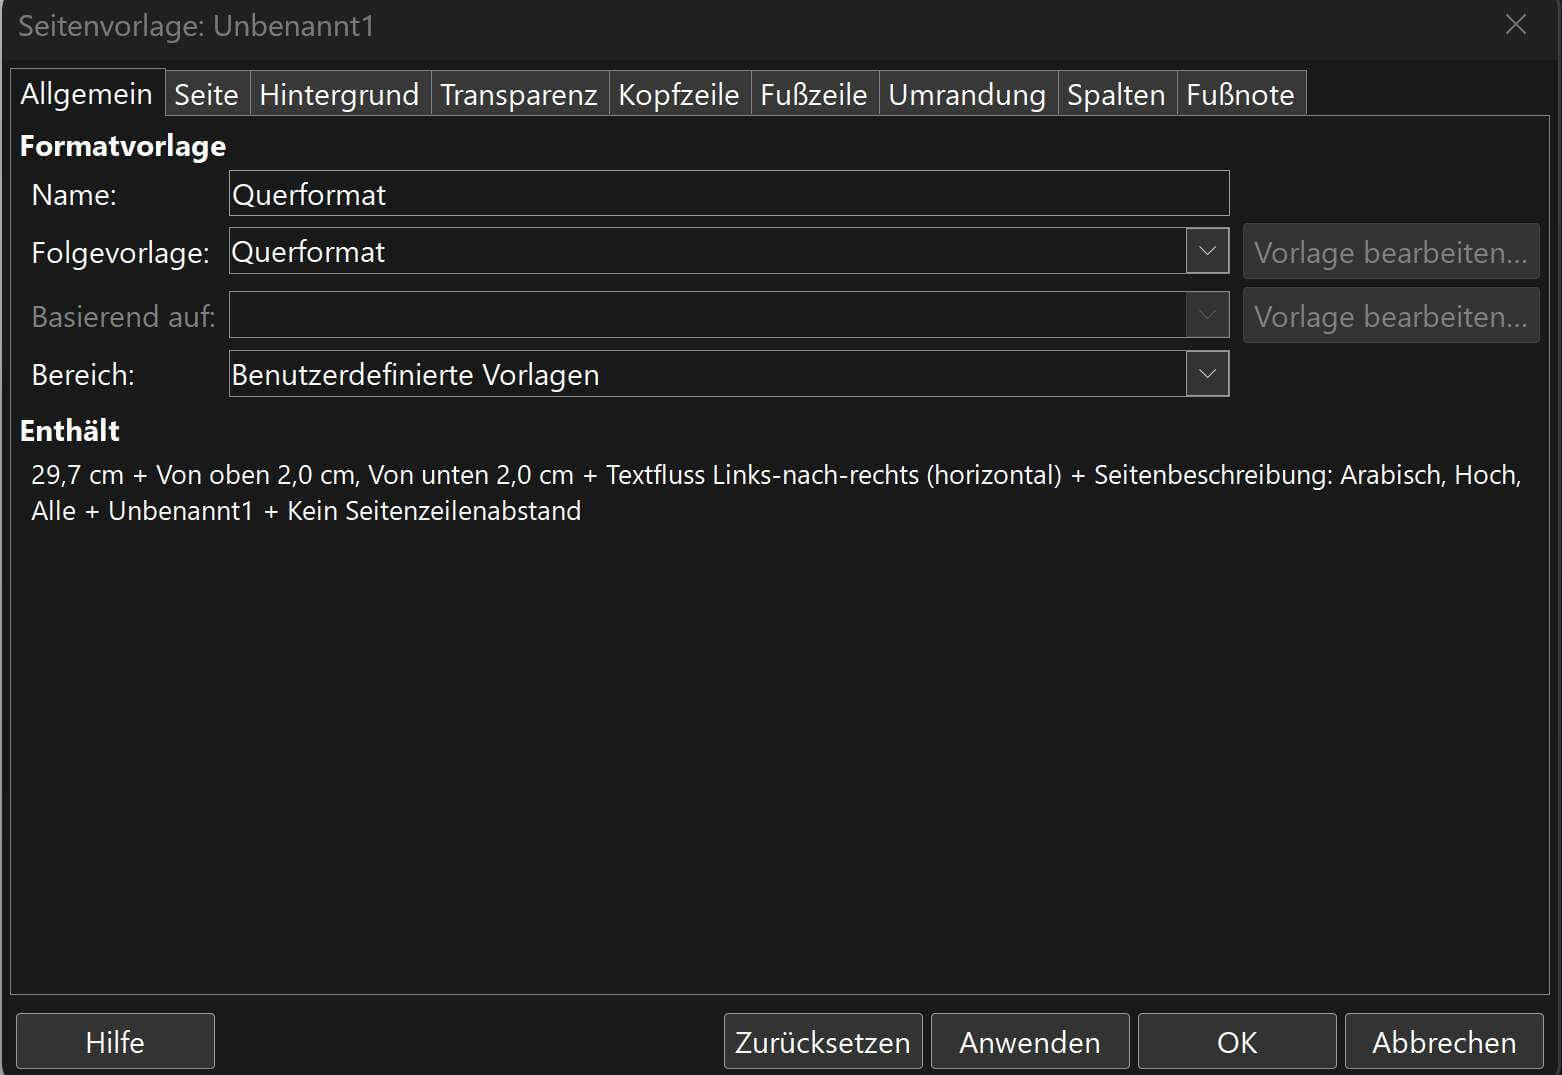Click the Abbrechen button
The image size is (1562, 1075).
[1443, 1041]
